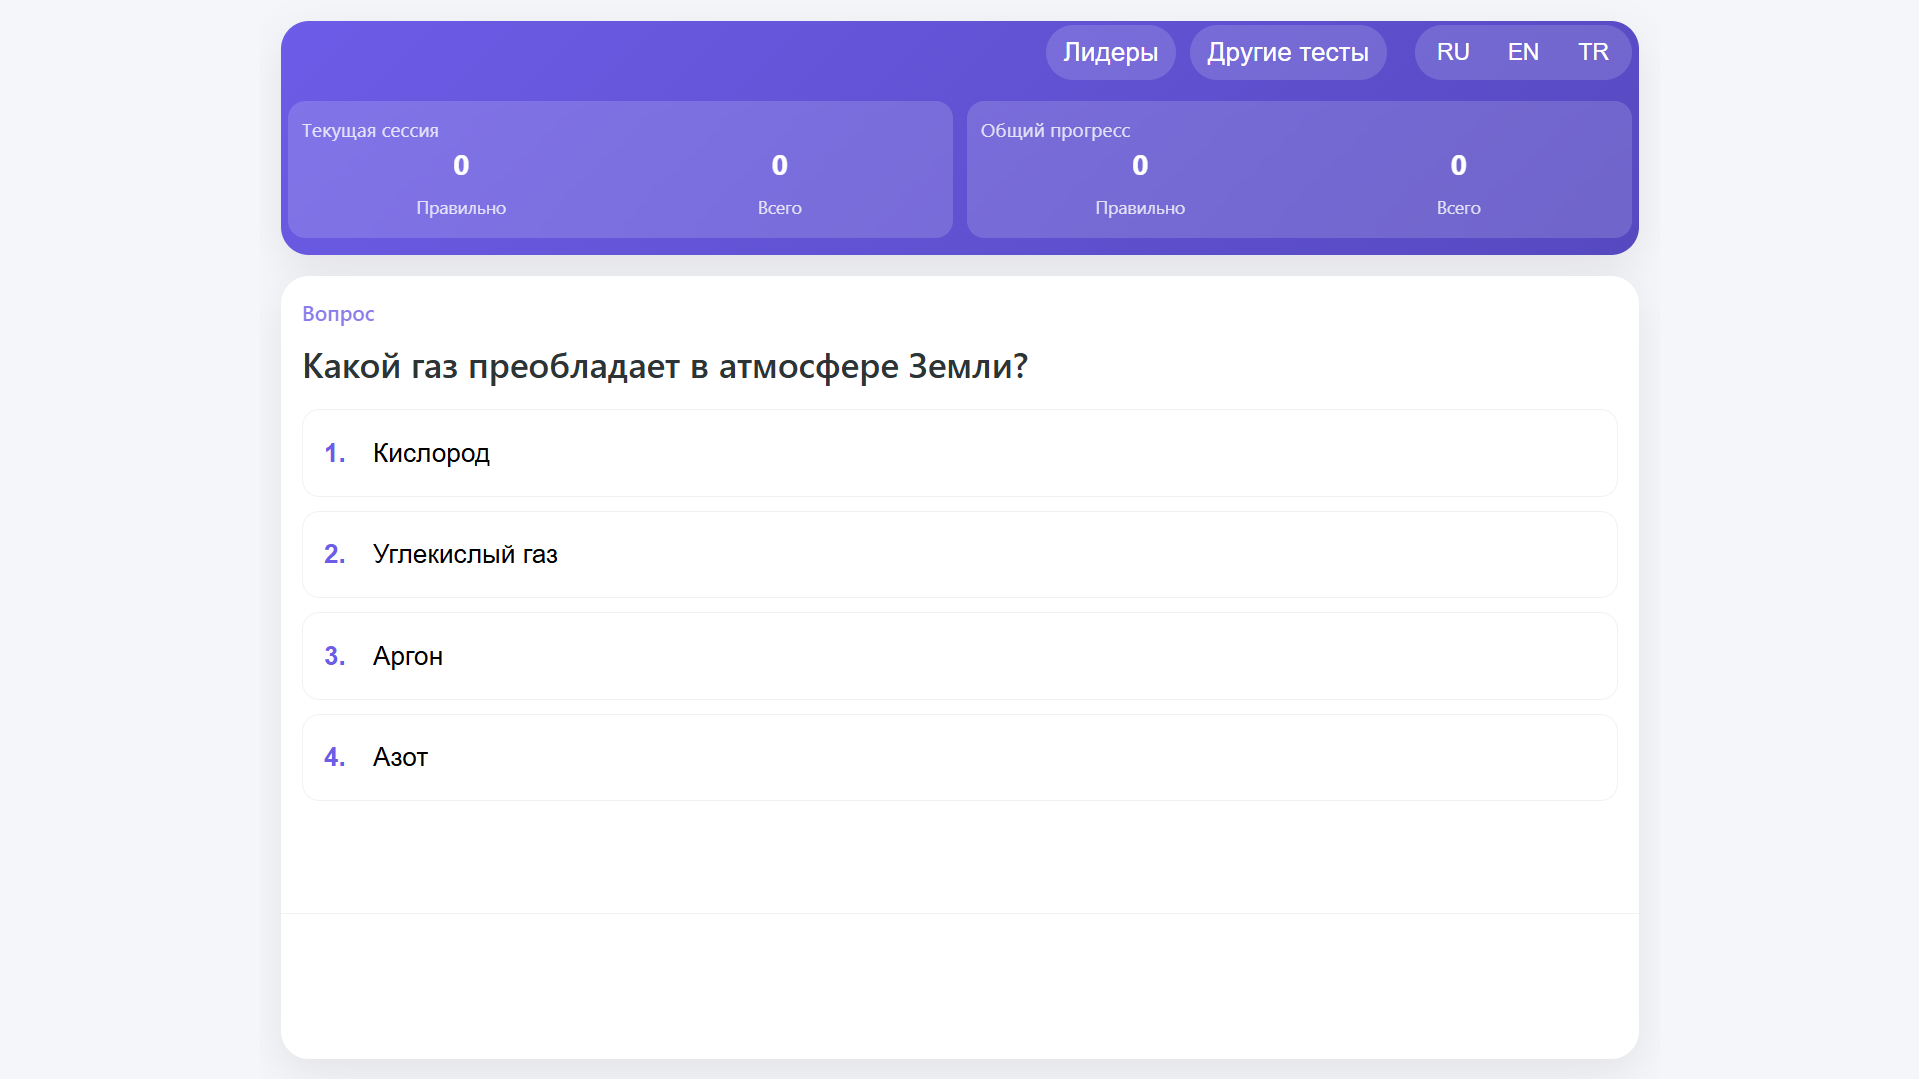The height and width of the screenshot is (1079, 1919).
Task: Click the Вопрос label above the question
Action: (x=338, y=313)
